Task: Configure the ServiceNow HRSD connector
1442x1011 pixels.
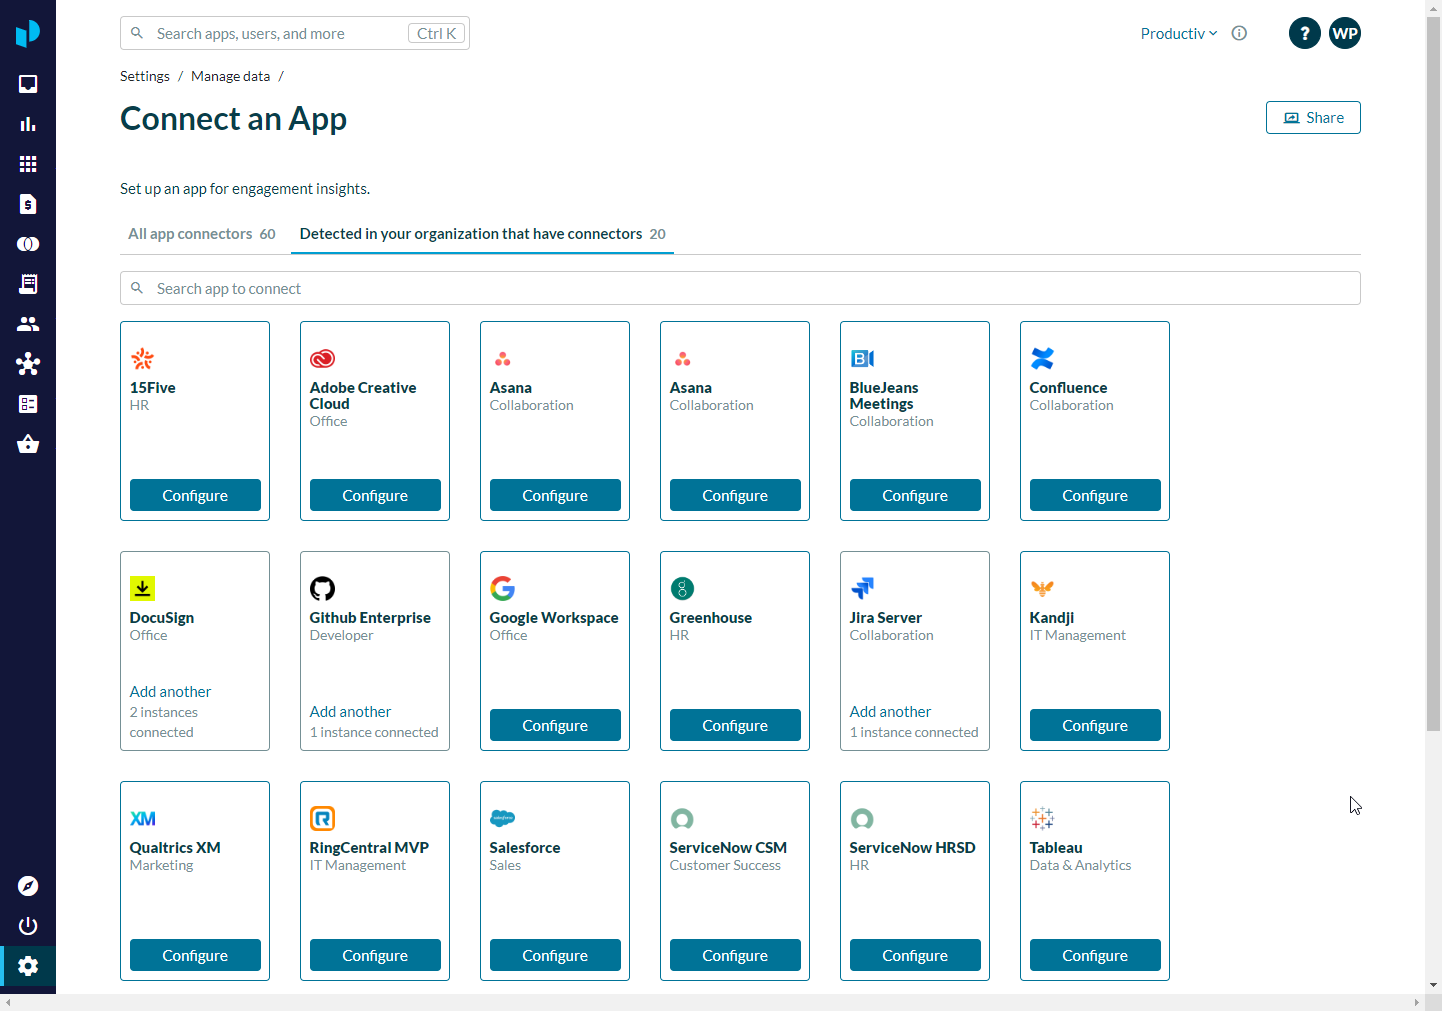Action: coord(915,955)
